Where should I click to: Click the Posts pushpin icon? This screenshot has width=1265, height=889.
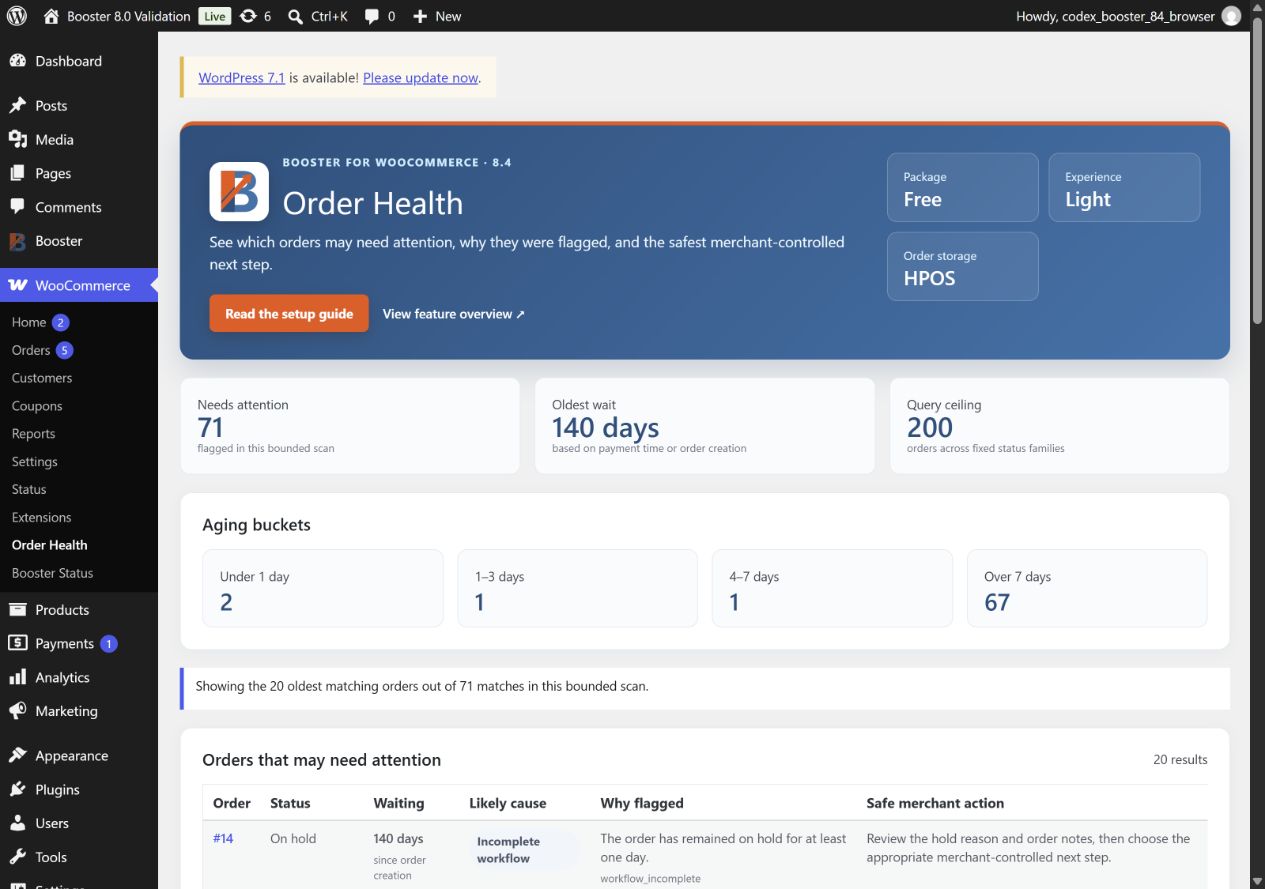17,105
